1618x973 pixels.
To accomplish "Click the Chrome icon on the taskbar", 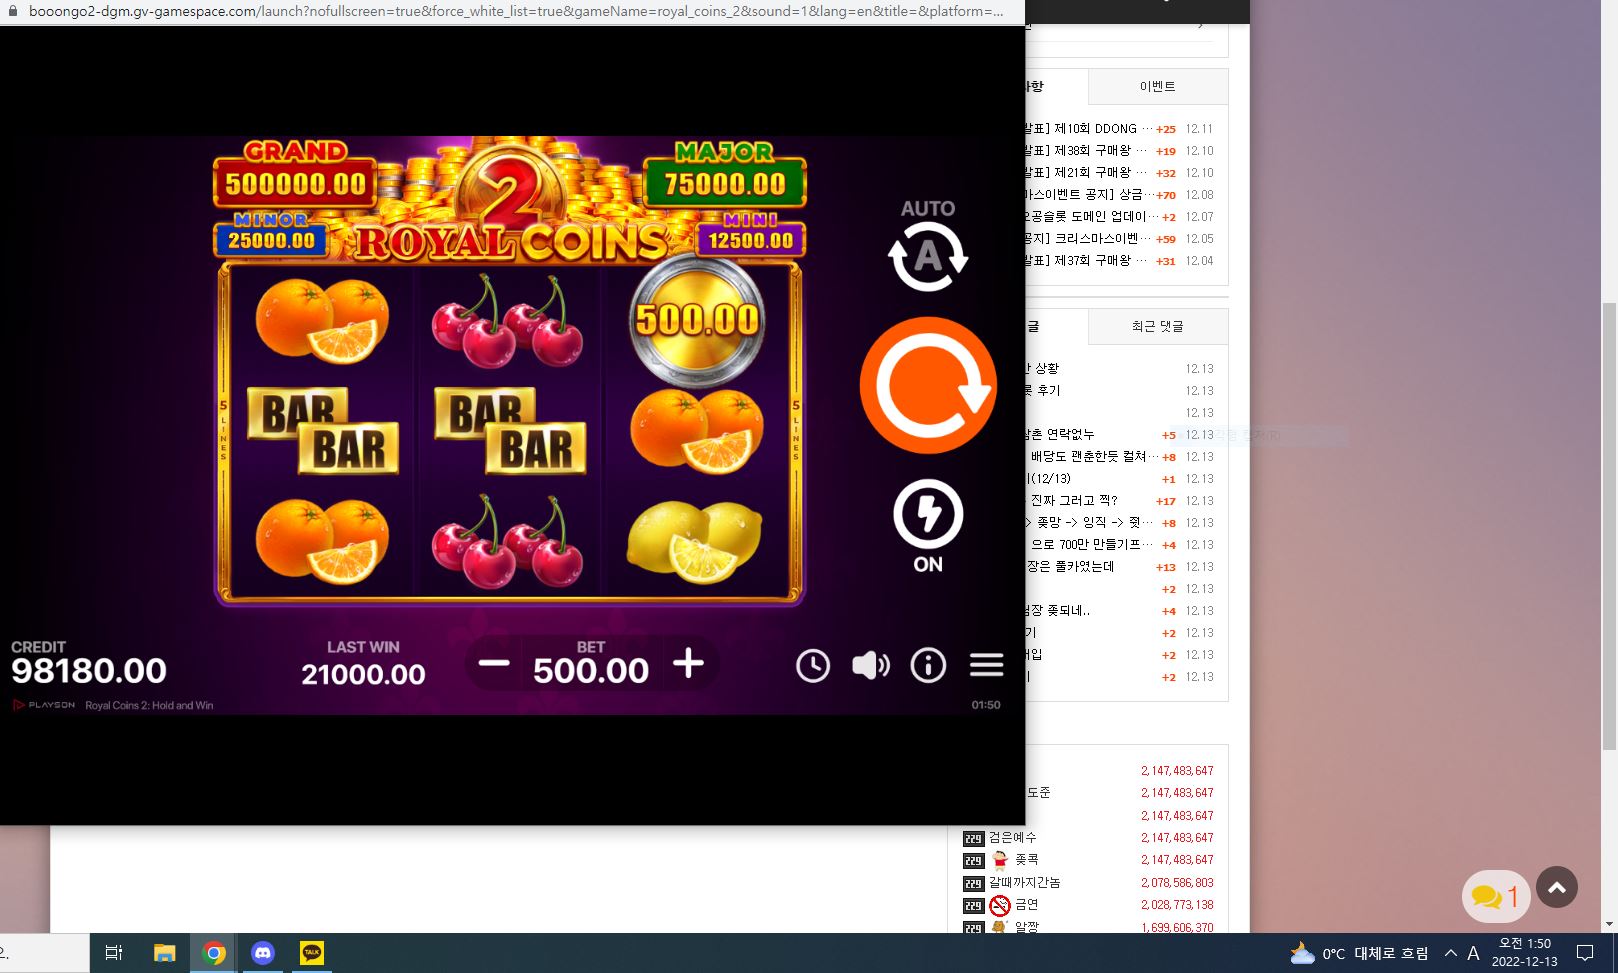I will 213,953.
